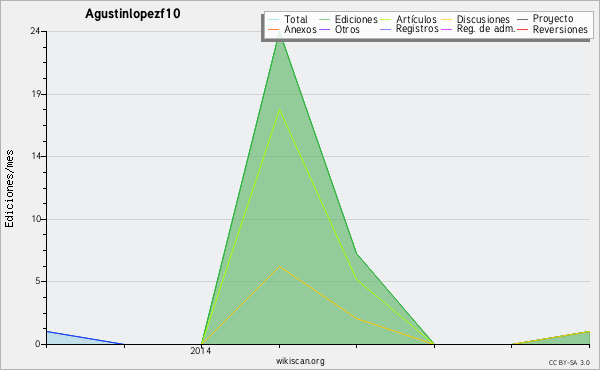The image size is (600, 370).
Task: Open the wikiscan.org credit text
Action: (x=300, y=361)
